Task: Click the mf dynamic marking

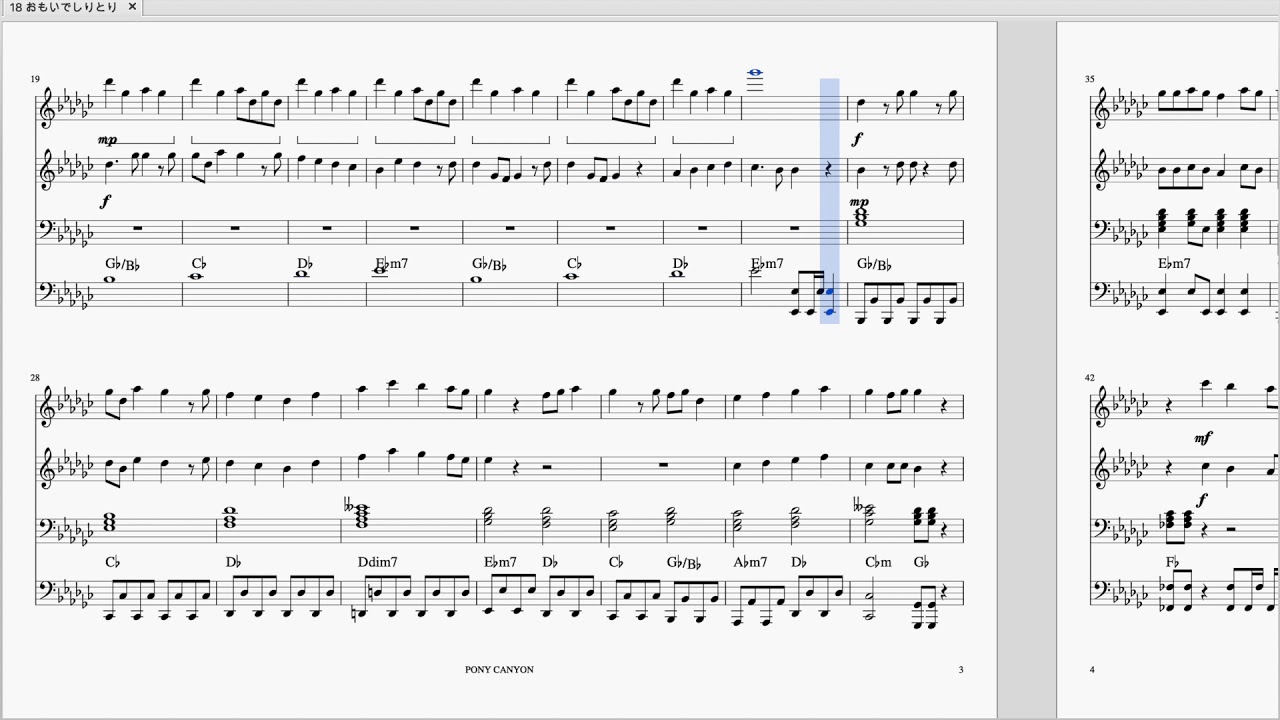Action: 1203,438
